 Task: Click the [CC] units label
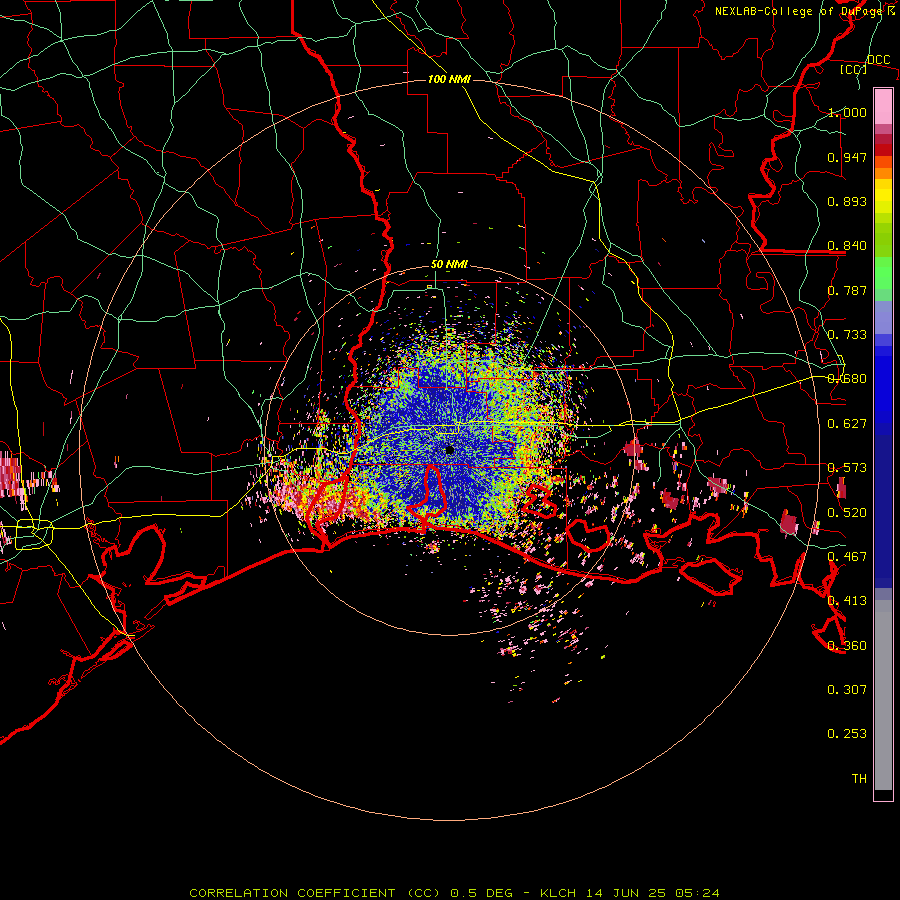pyautogui.click(x=853, y=69)
